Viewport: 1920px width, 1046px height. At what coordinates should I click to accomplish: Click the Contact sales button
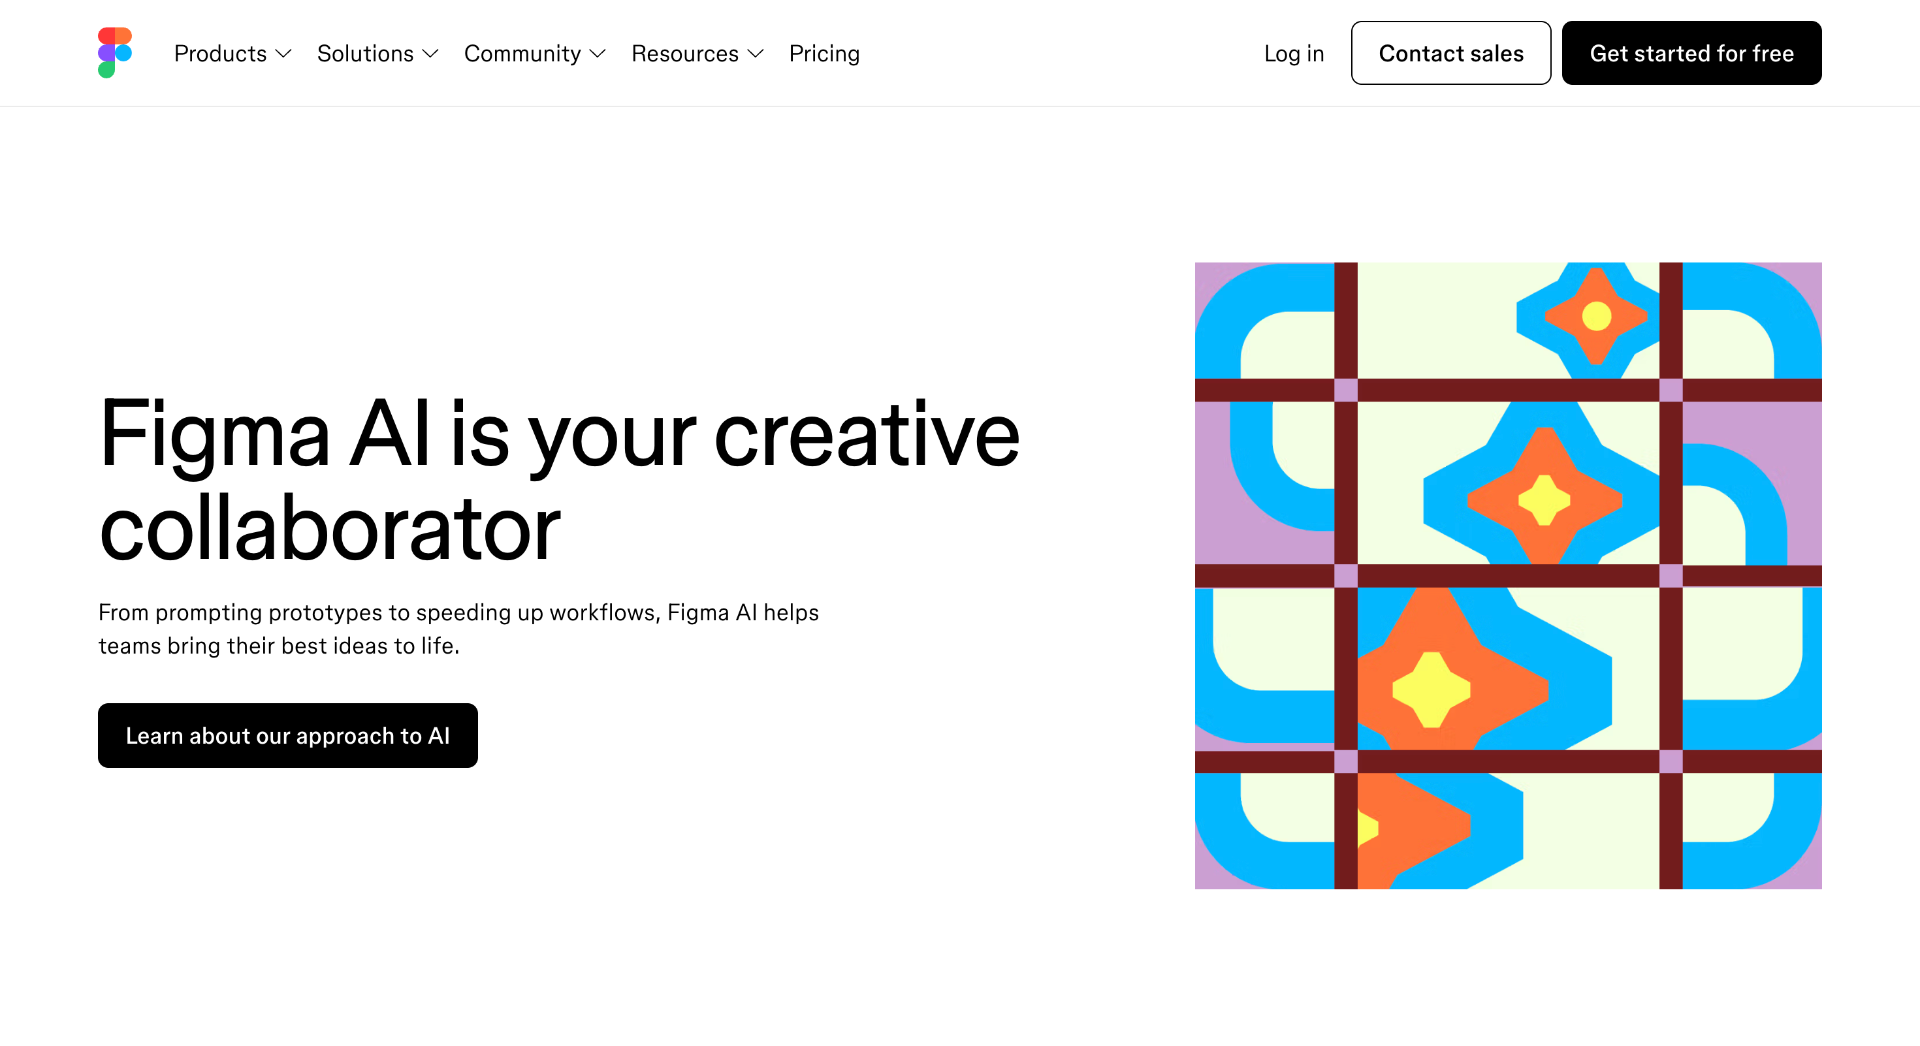1451,53
